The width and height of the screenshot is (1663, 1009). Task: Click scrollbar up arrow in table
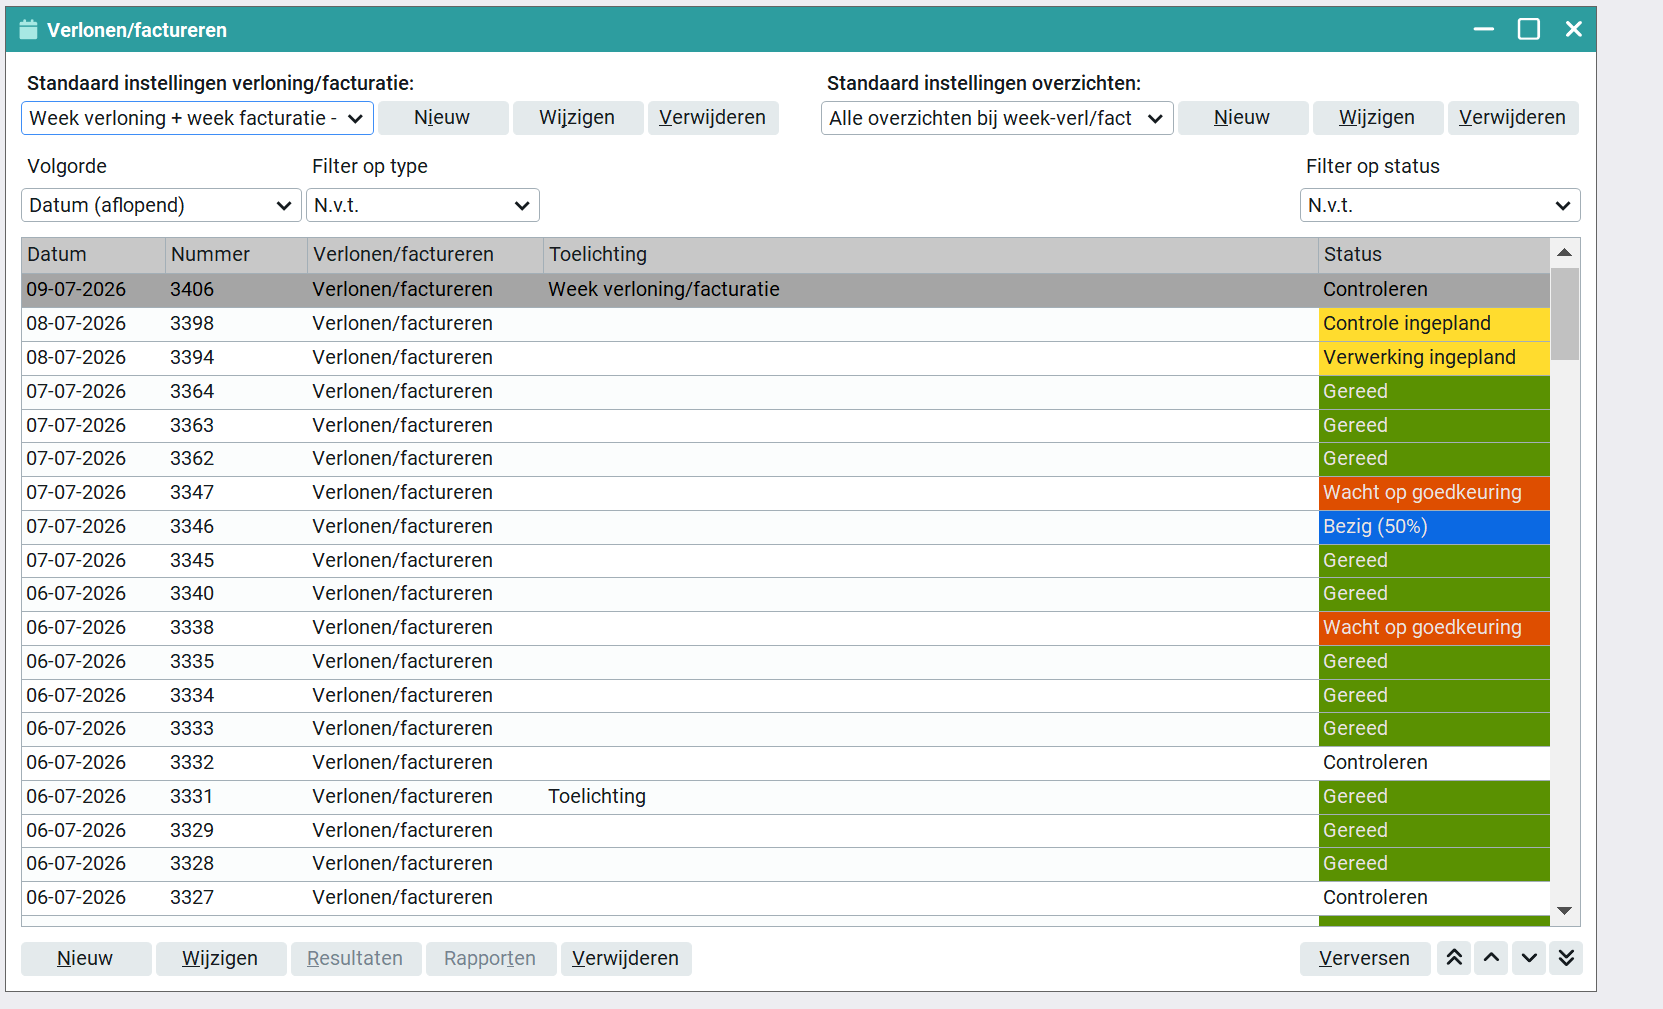pyautogui.click(x=1565, y=253)
